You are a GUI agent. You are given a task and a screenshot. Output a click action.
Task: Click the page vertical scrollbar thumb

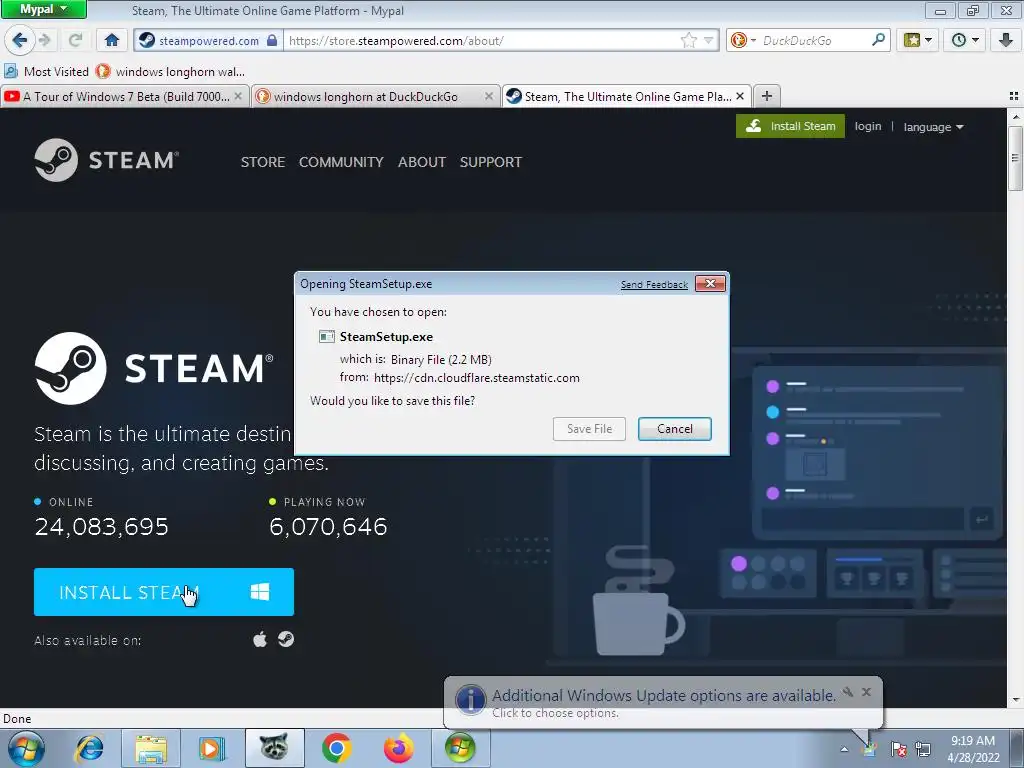pyautogui.click(x=1015, y=157)
